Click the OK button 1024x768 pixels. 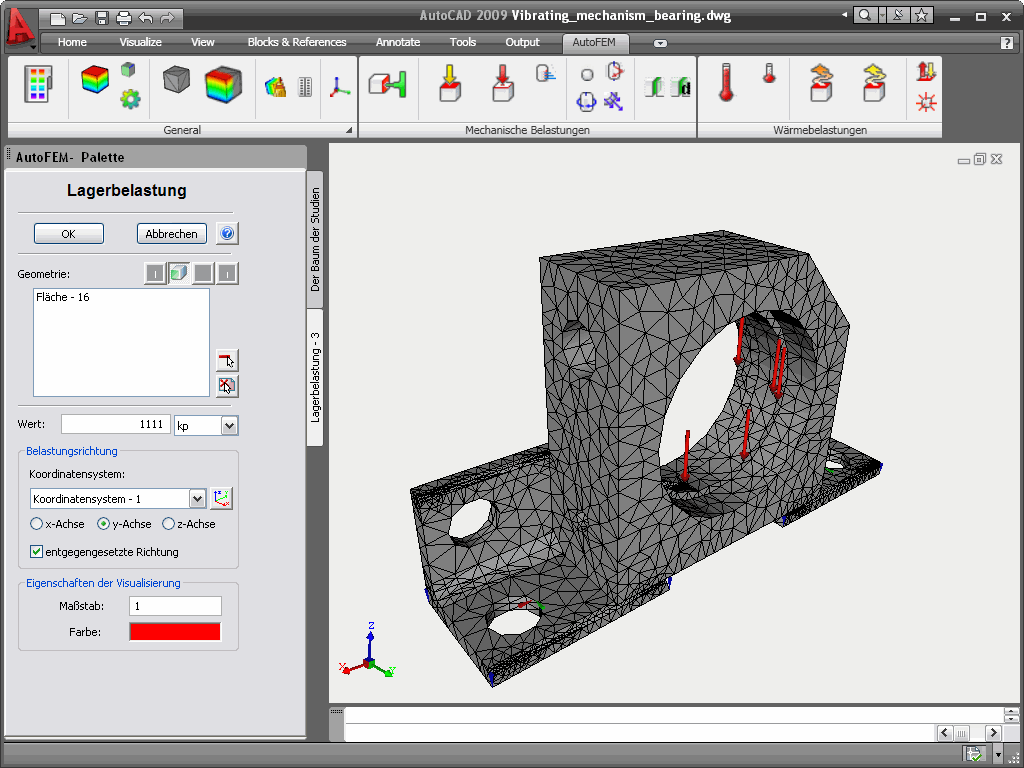click(x=69, y=234)
